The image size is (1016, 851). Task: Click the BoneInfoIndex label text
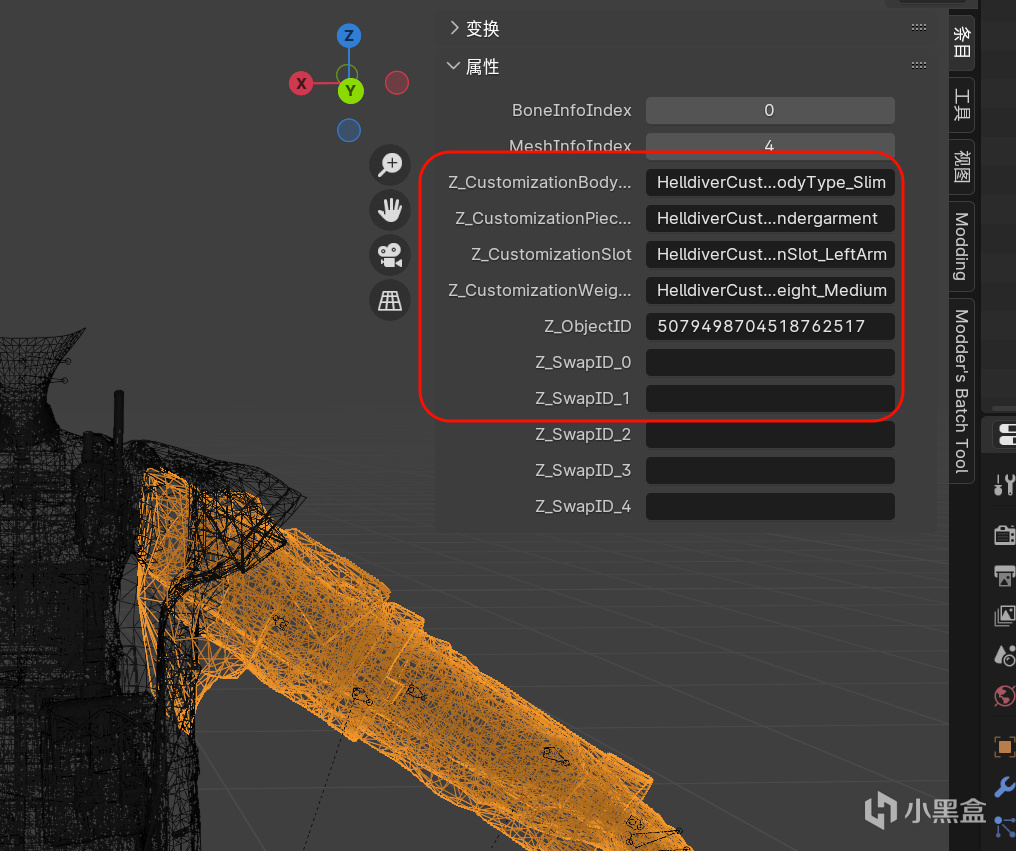point(572,110)
